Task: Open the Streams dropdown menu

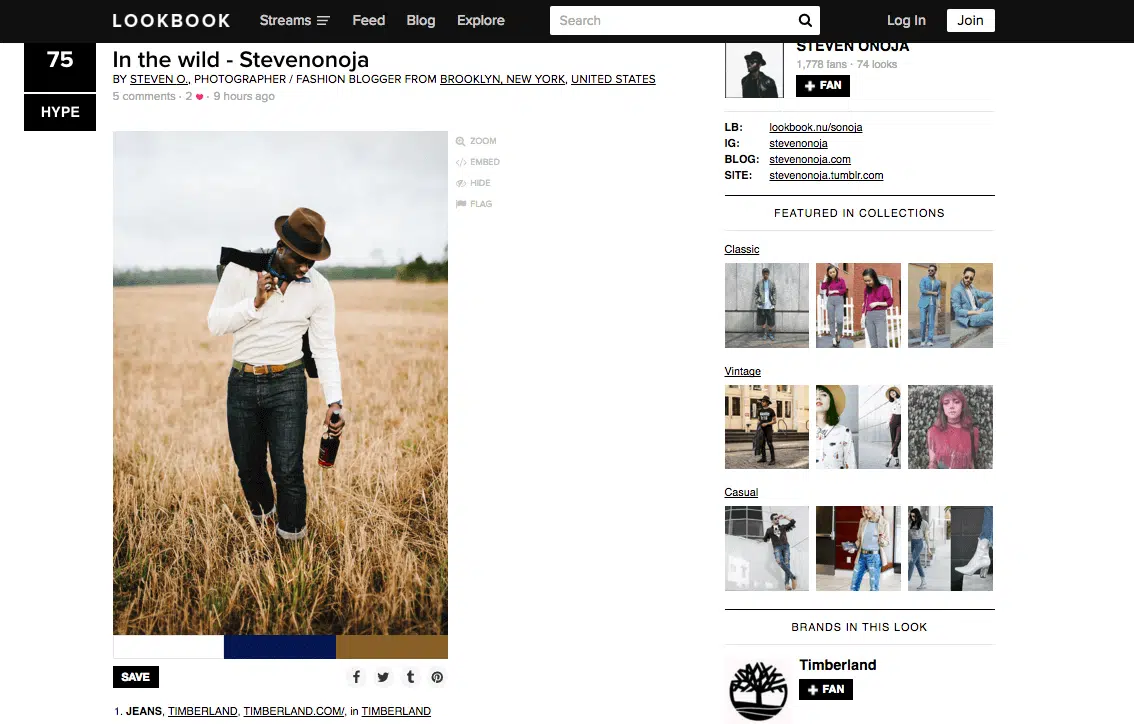Action: (294, 20)
